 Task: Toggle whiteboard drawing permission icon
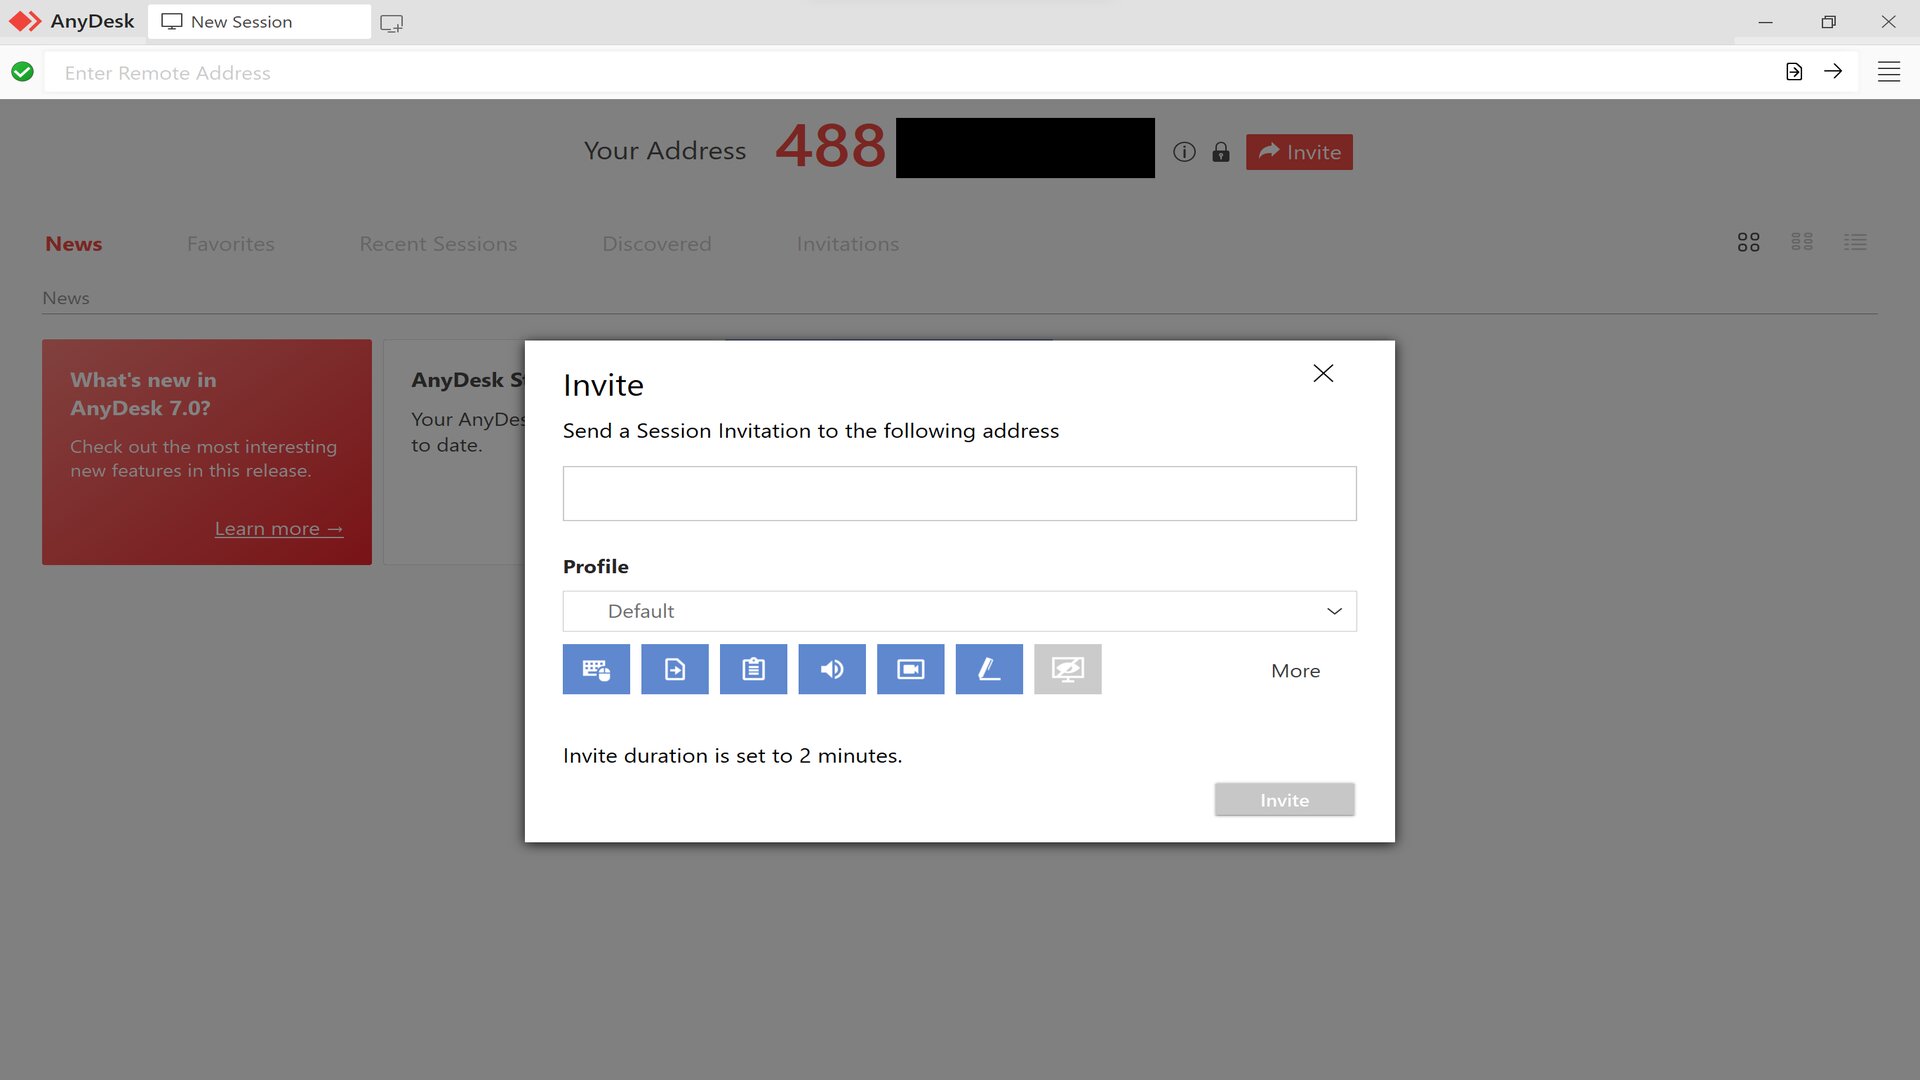989,669
